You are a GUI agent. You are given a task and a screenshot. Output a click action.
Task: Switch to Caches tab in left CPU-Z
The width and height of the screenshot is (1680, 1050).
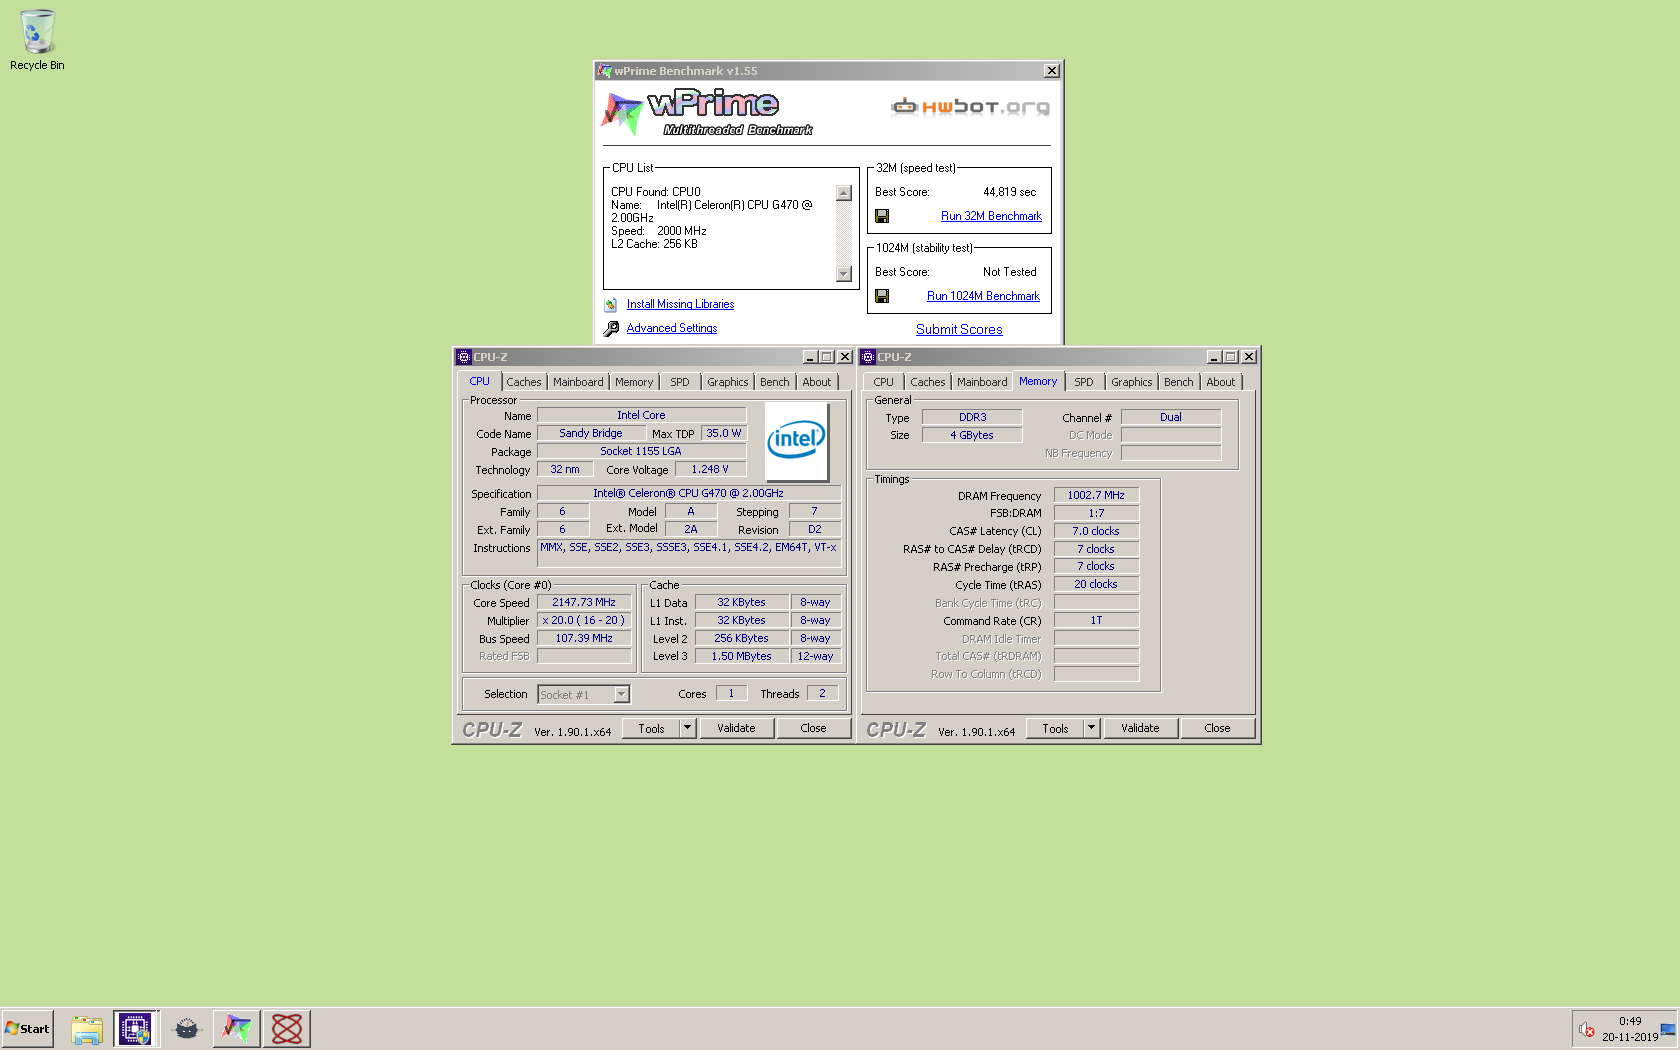click(523, 382)
